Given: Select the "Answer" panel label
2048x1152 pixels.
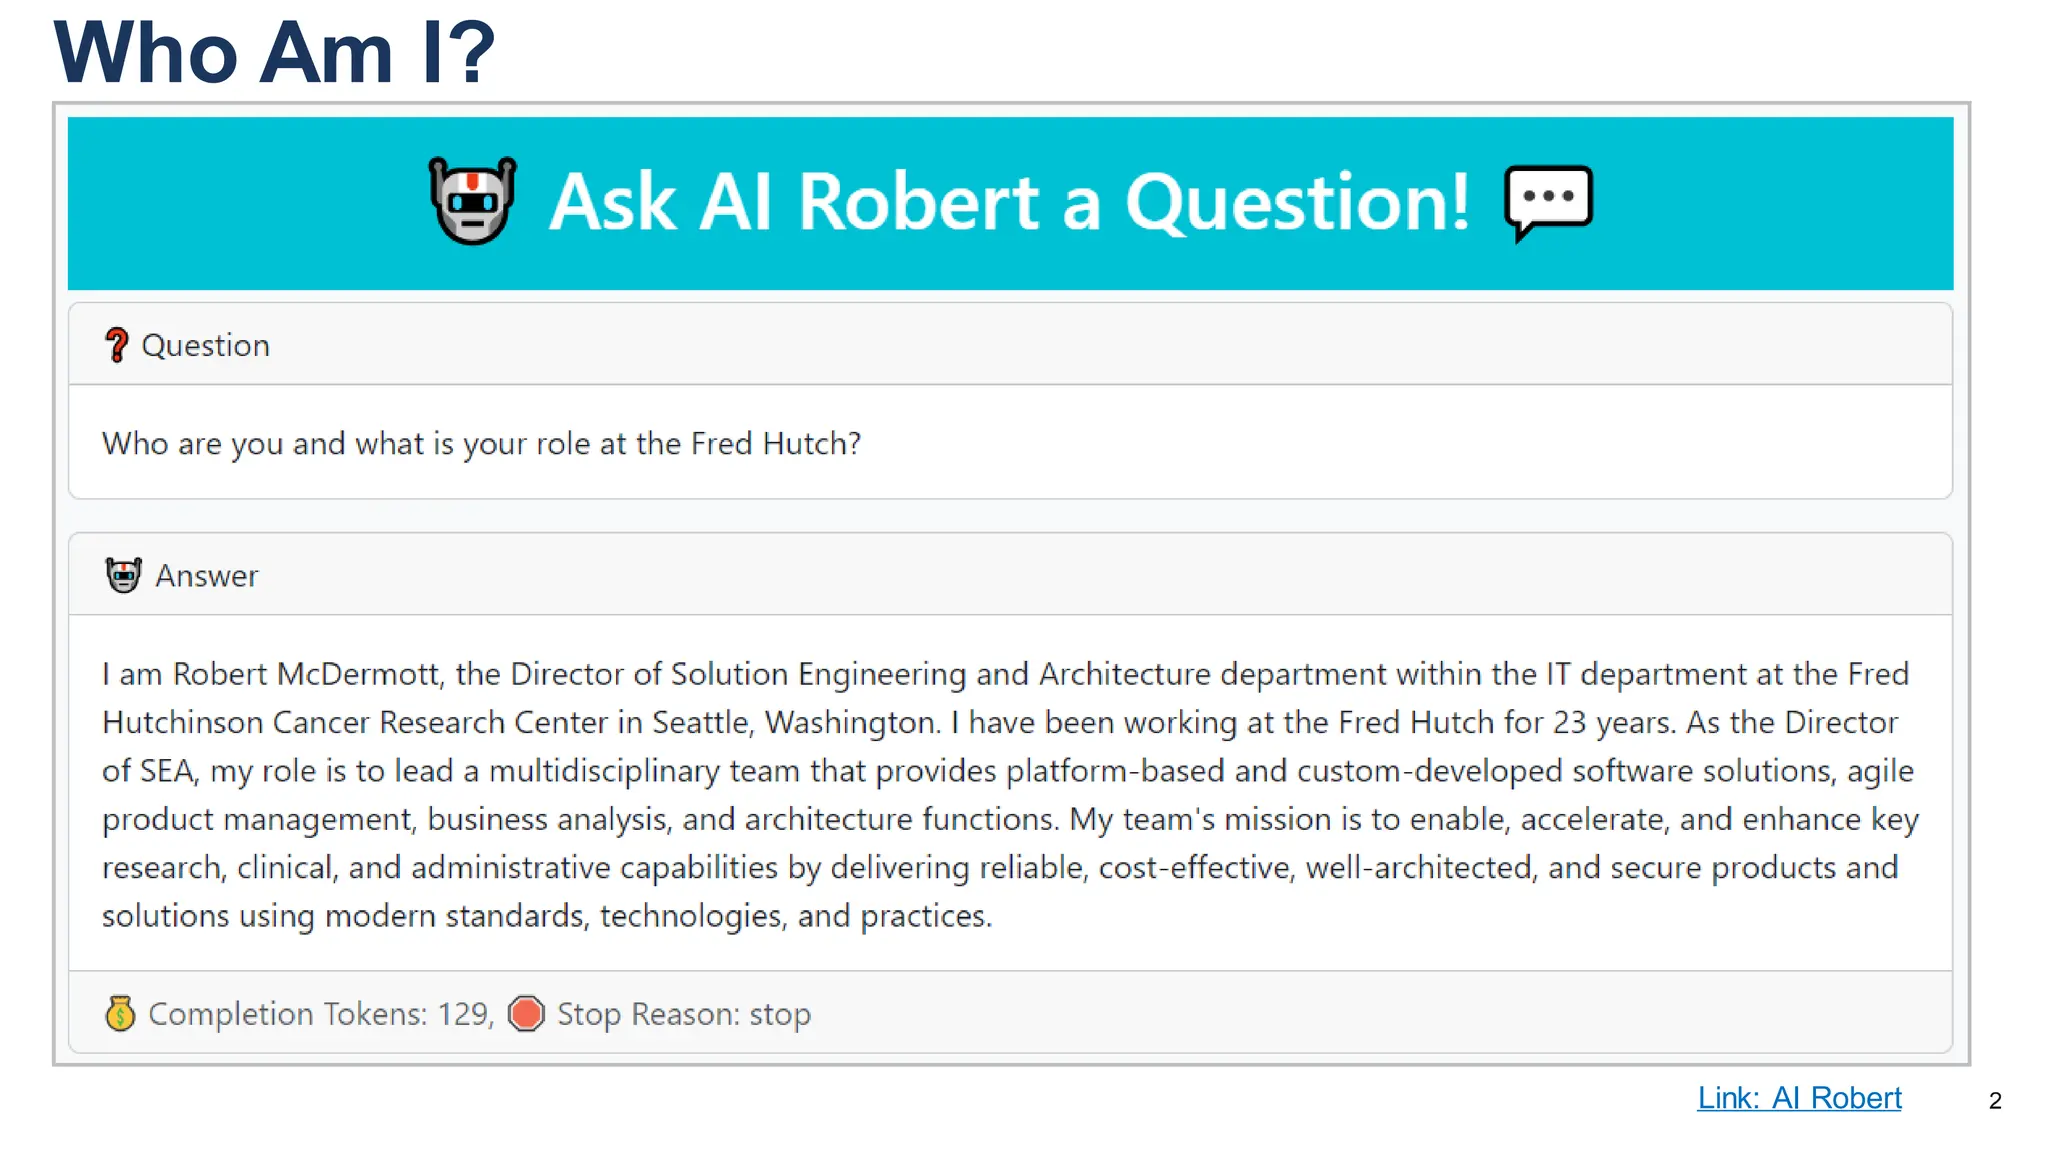Looking at the screenshot, I should [206, 576].
